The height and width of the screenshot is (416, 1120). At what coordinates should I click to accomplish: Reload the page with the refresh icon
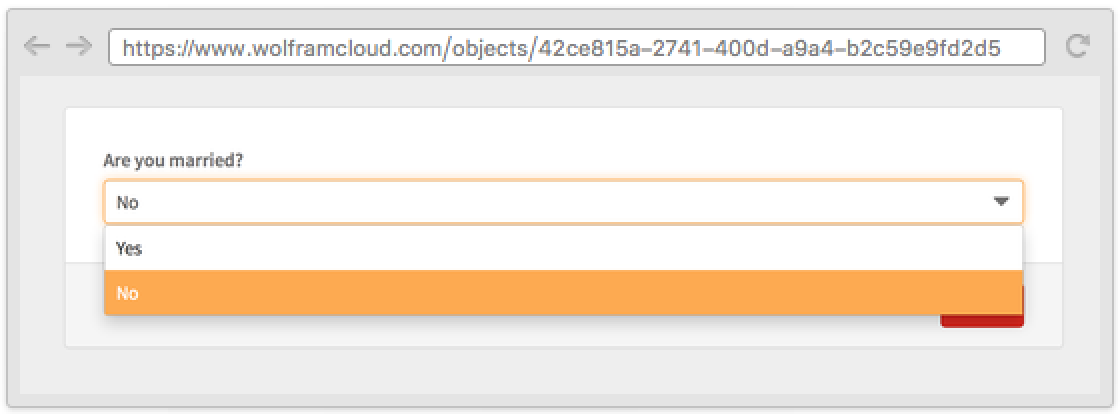[x=1077, y=47]
